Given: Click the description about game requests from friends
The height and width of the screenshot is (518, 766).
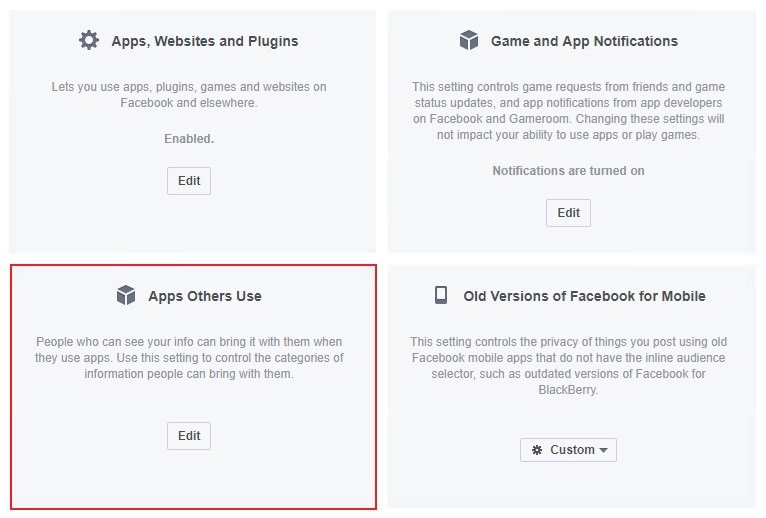Looking at the screenshot, I should coord(568,111).
